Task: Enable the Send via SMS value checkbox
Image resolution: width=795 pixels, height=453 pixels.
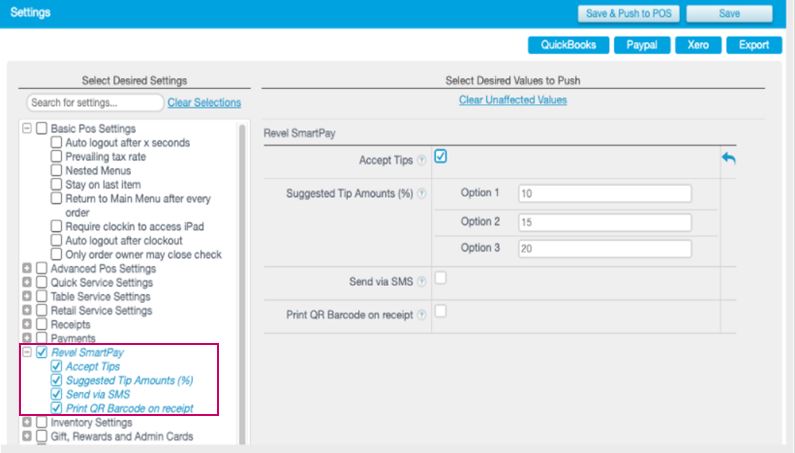Action: [440, 278]
